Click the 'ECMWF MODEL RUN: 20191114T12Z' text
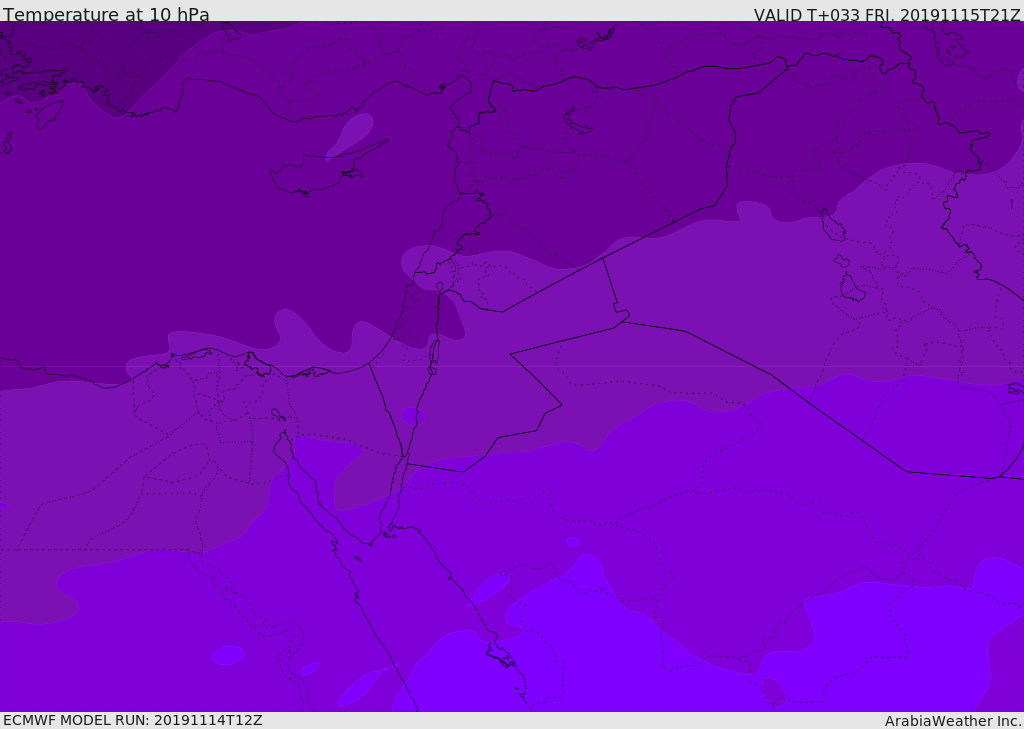Image resolution: width=1024 pixels, height=729 pixels. (x=133, y=720)
